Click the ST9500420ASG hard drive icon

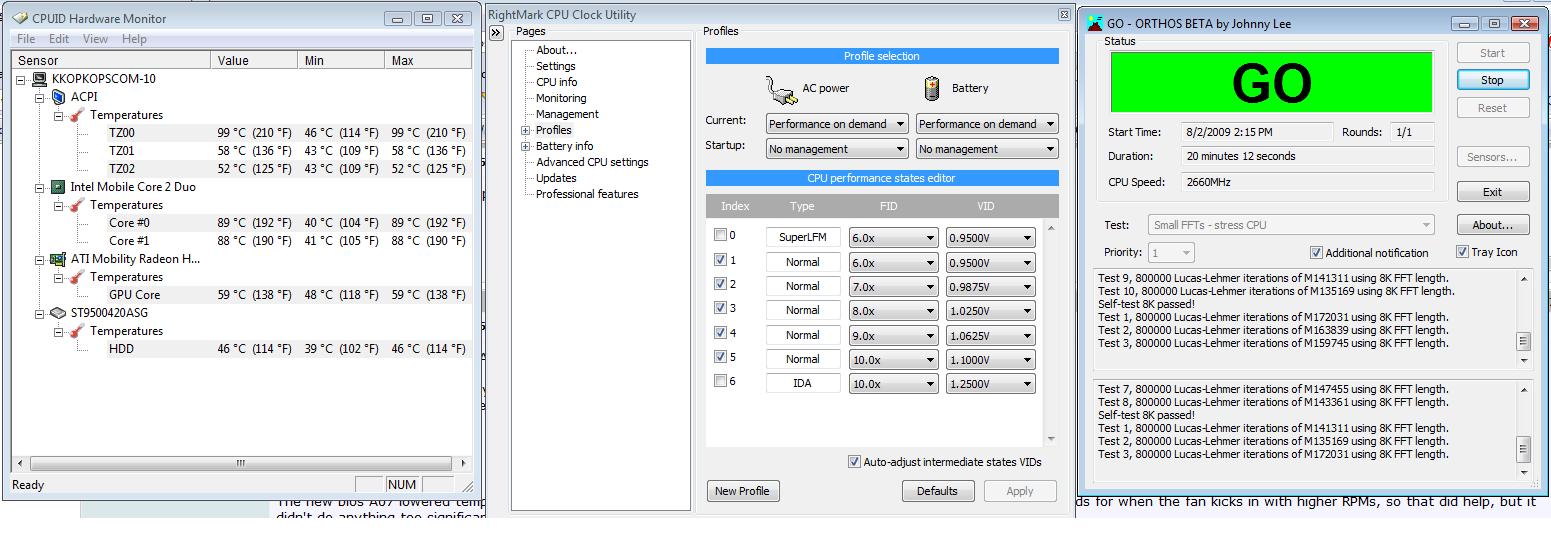58,313
